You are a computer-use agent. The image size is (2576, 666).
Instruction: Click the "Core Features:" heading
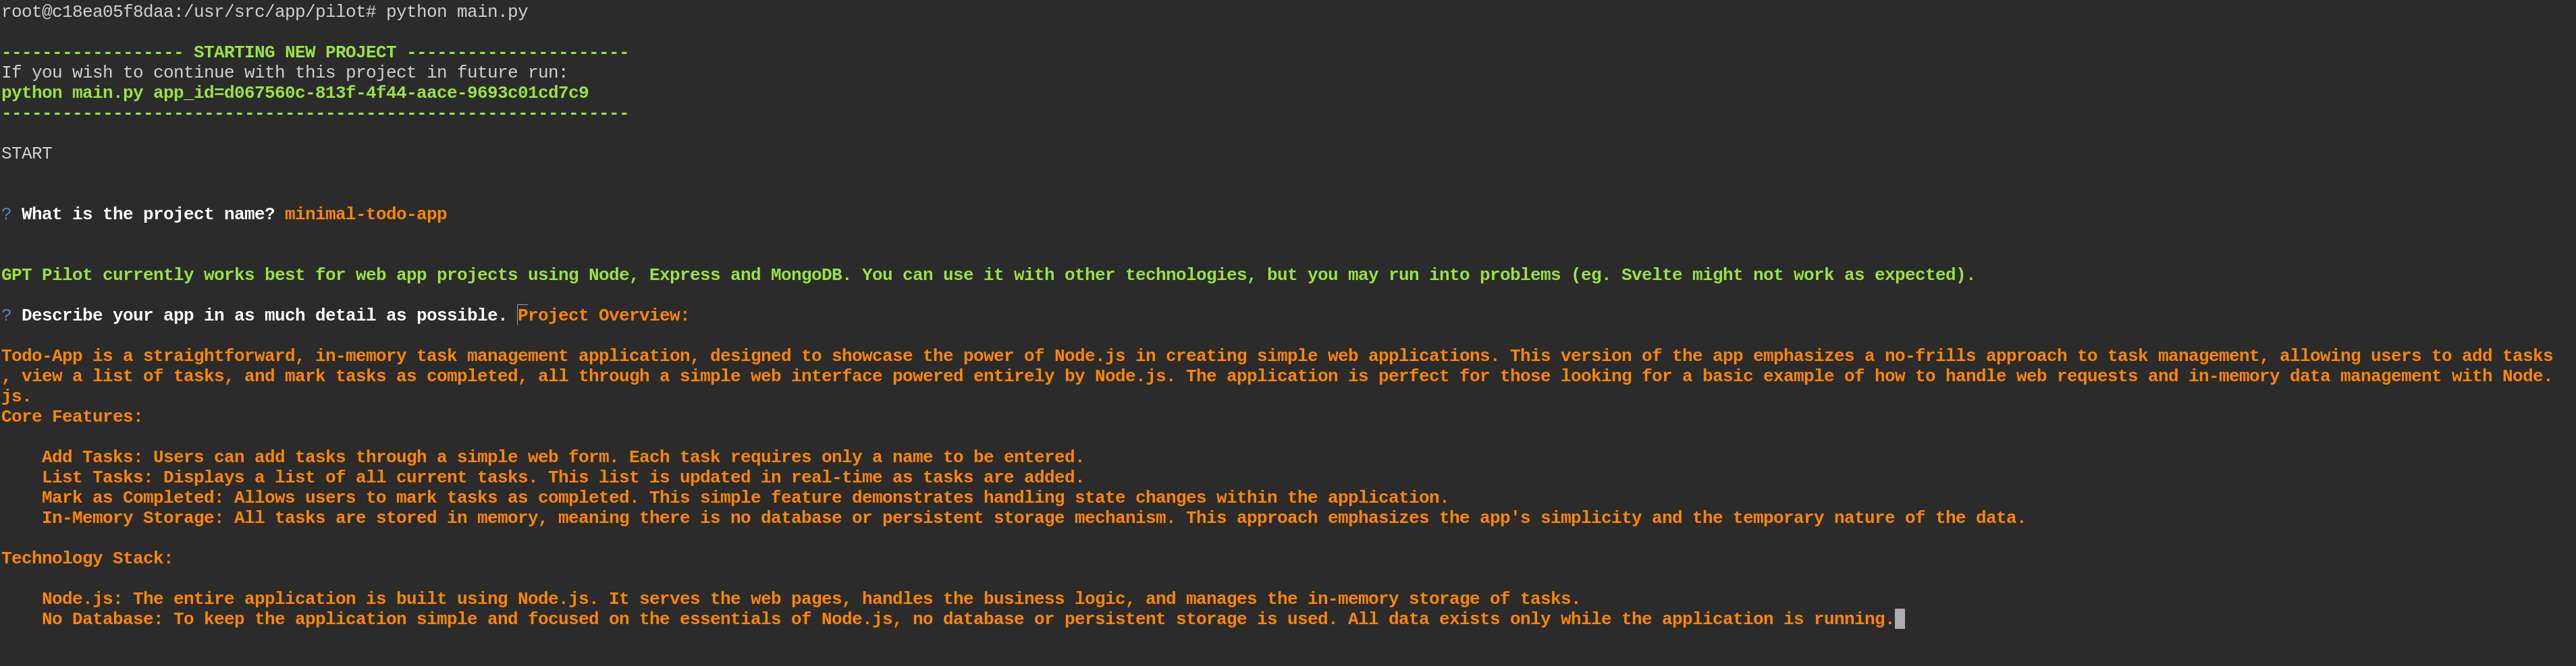pos(72,416)
